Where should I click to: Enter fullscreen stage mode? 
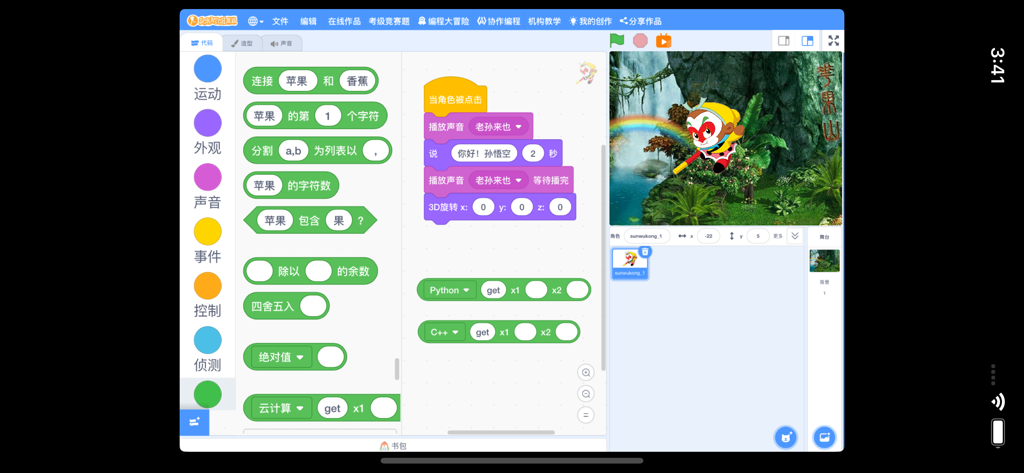pyautogui.click(x=833, y=41)
